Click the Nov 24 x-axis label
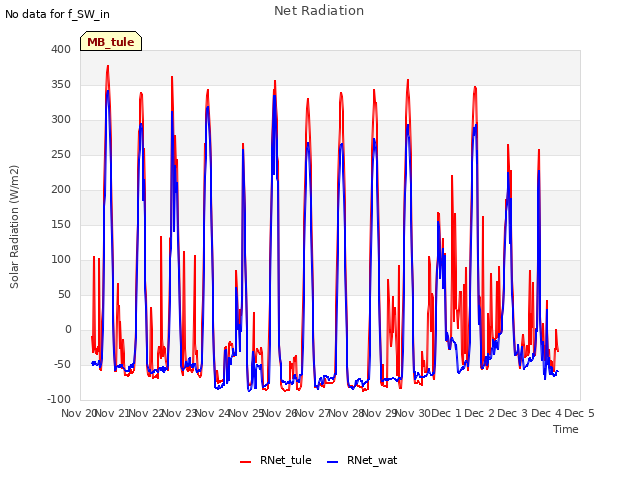The width and height of the screenshot is (640, 480). [213, 413]
